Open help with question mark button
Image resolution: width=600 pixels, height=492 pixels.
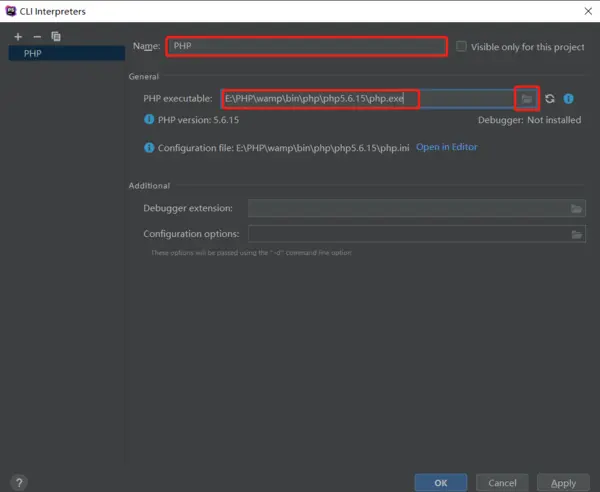pos(19,483)
